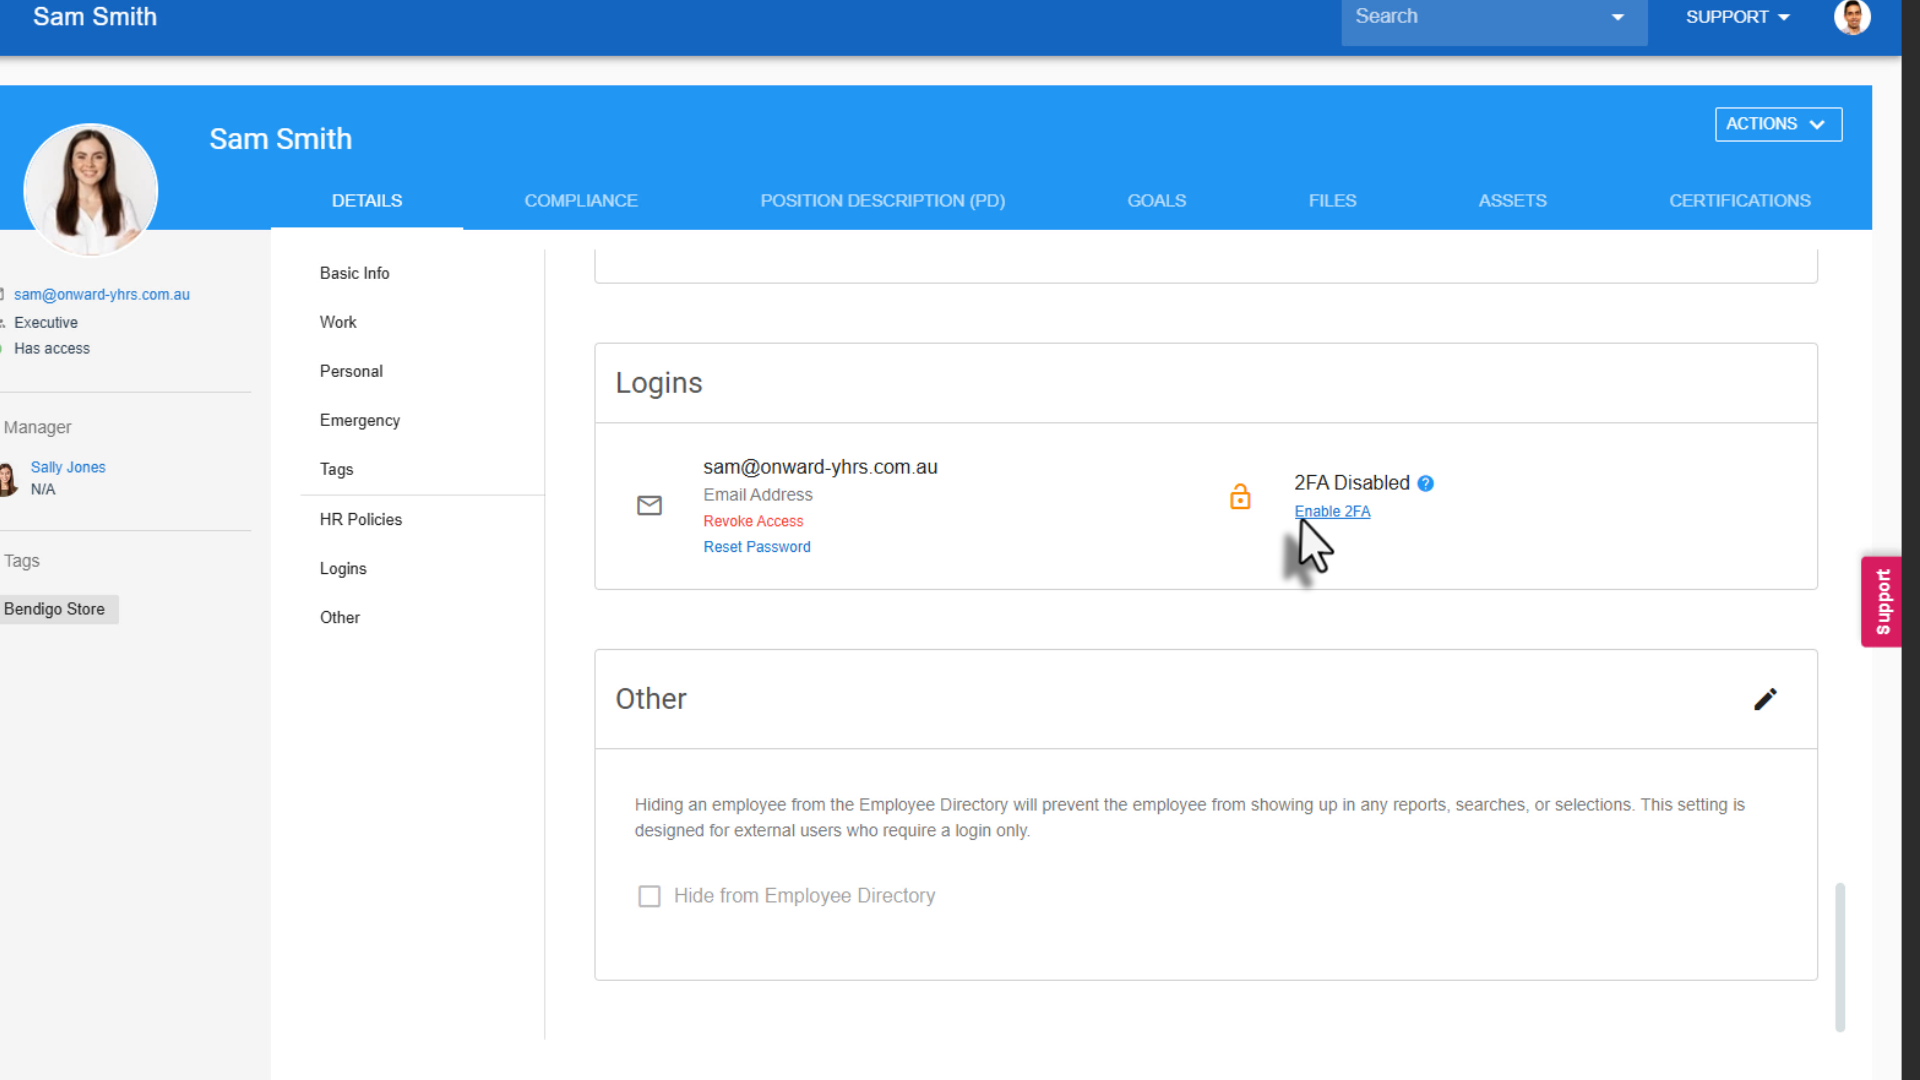Click the Bendigo Store tag
1920x1080 pixels.
click(x=55, y=609)
